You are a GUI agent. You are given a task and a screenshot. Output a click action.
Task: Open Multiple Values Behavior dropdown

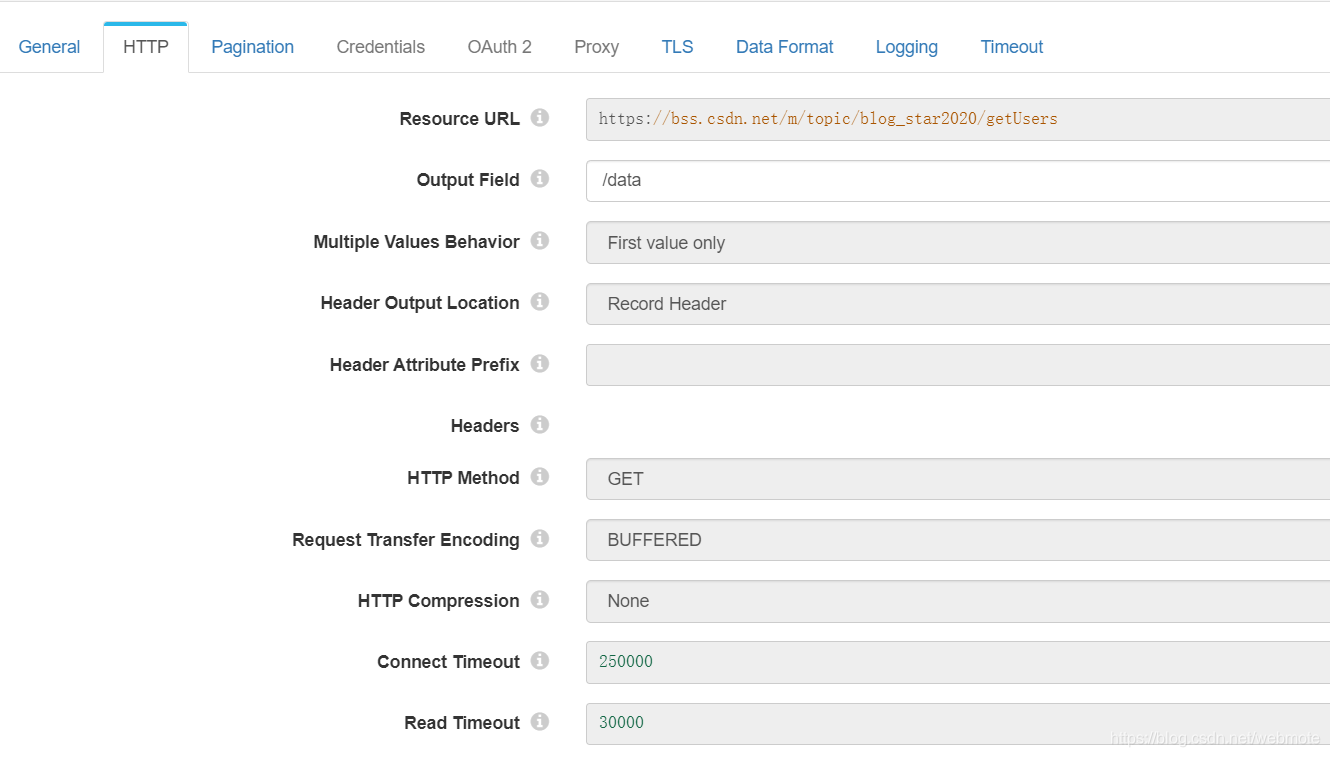pos(957,243)
